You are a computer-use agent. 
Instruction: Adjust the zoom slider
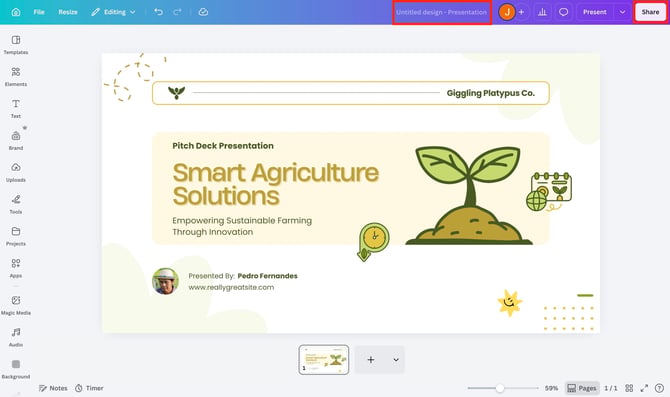pyautogui.click(x=500, y=388)
